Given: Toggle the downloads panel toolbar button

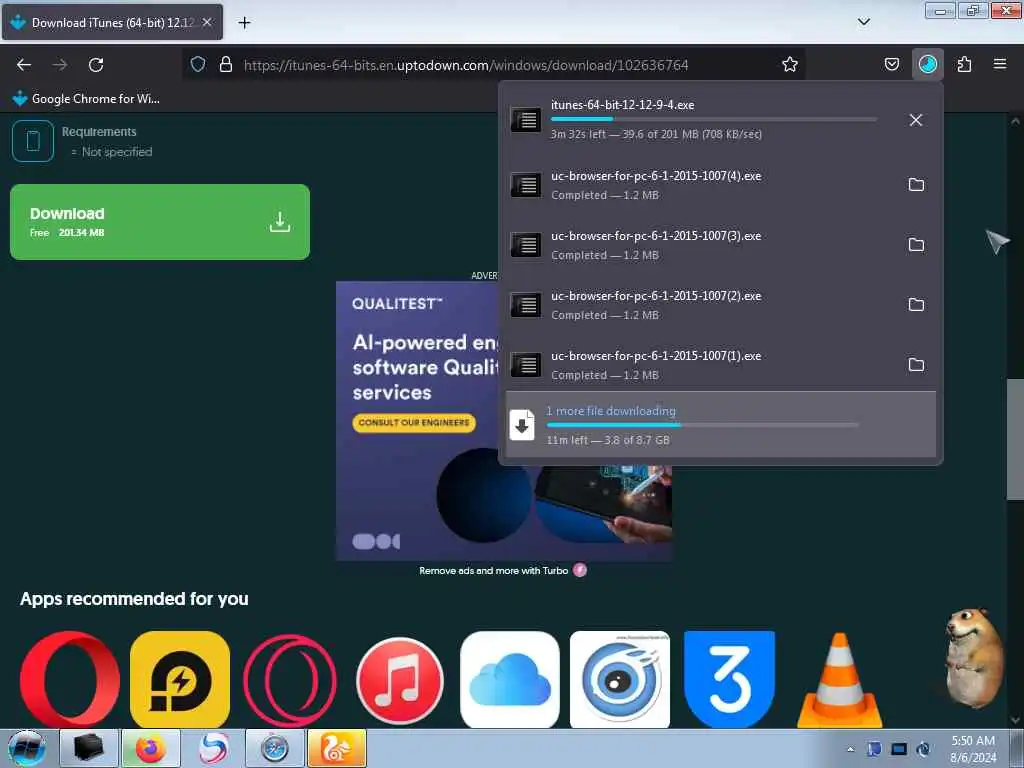Looking at the screenshot, I should pos(927,64).
